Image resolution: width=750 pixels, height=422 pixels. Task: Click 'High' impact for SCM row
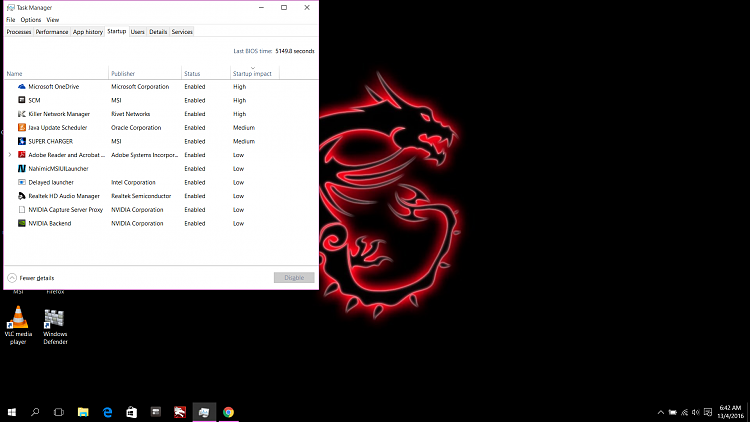pos(239,100)
